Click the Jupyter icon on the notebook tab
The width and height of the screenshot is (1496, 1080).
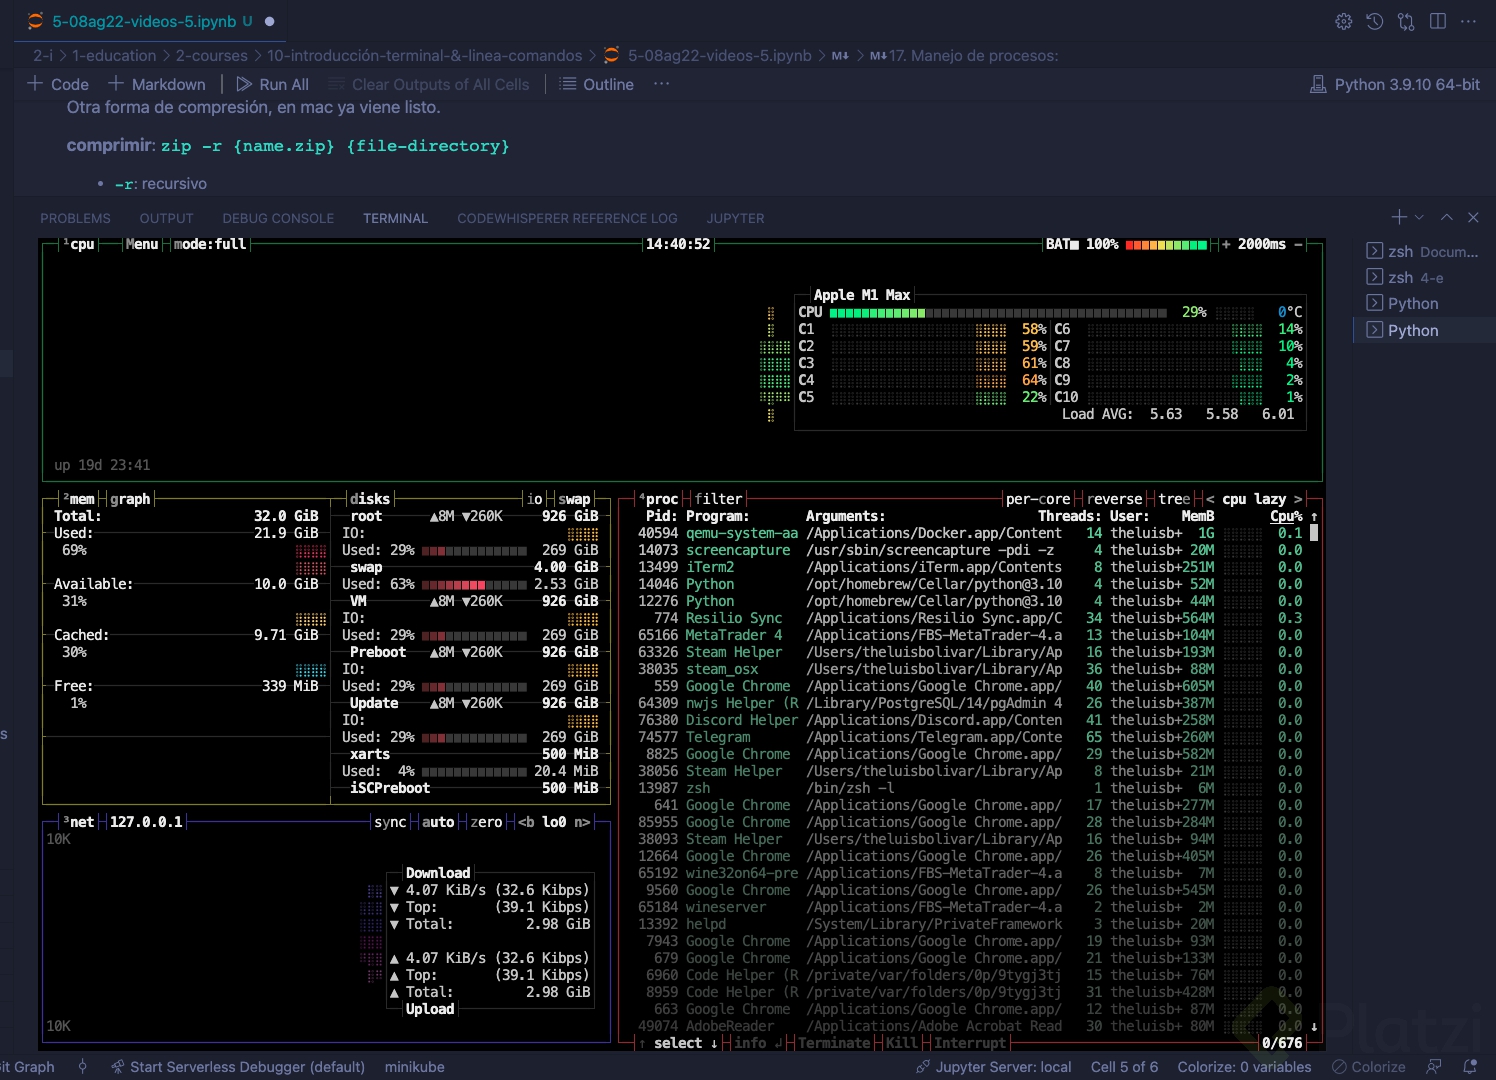point(36,21)
